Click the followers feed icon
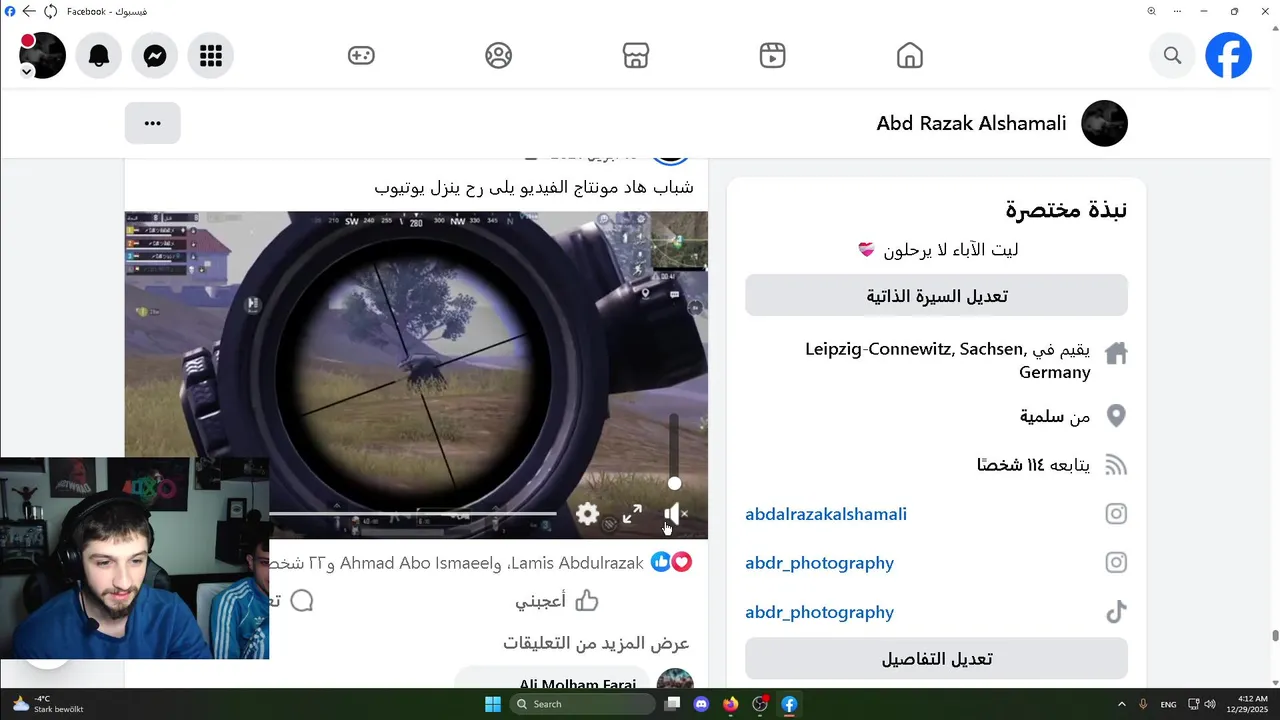 1116,465
